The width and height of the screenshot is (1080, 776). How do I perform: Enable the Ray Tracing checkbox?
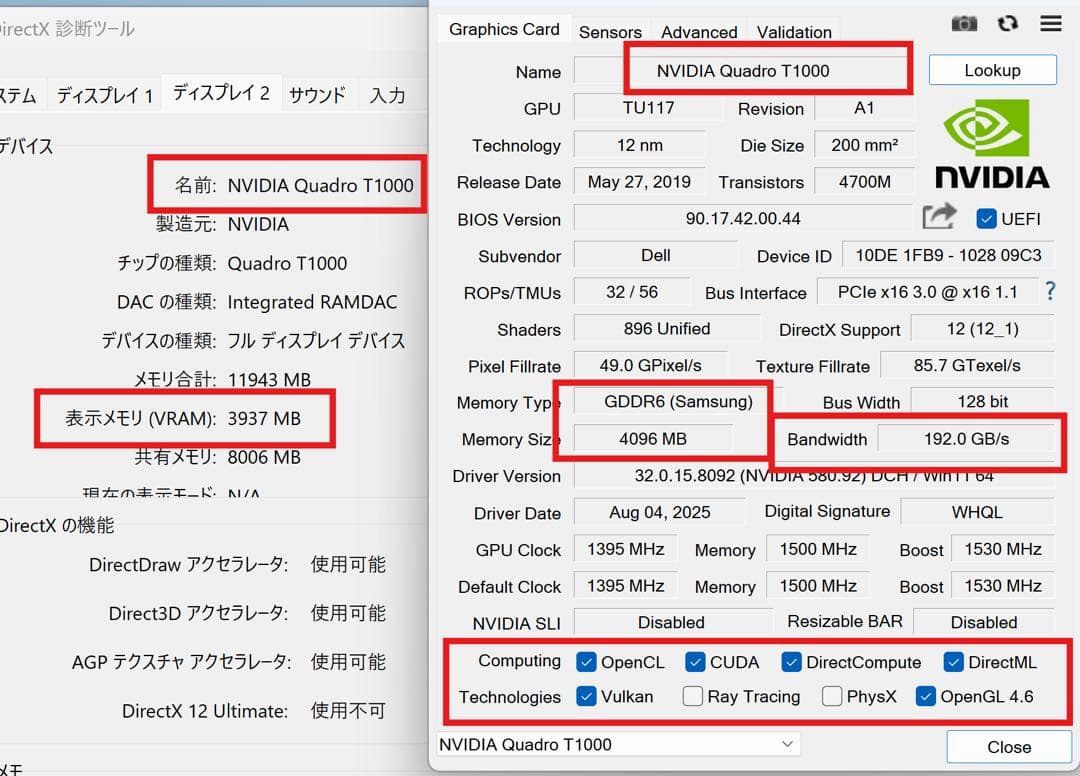tap(691, 696)
